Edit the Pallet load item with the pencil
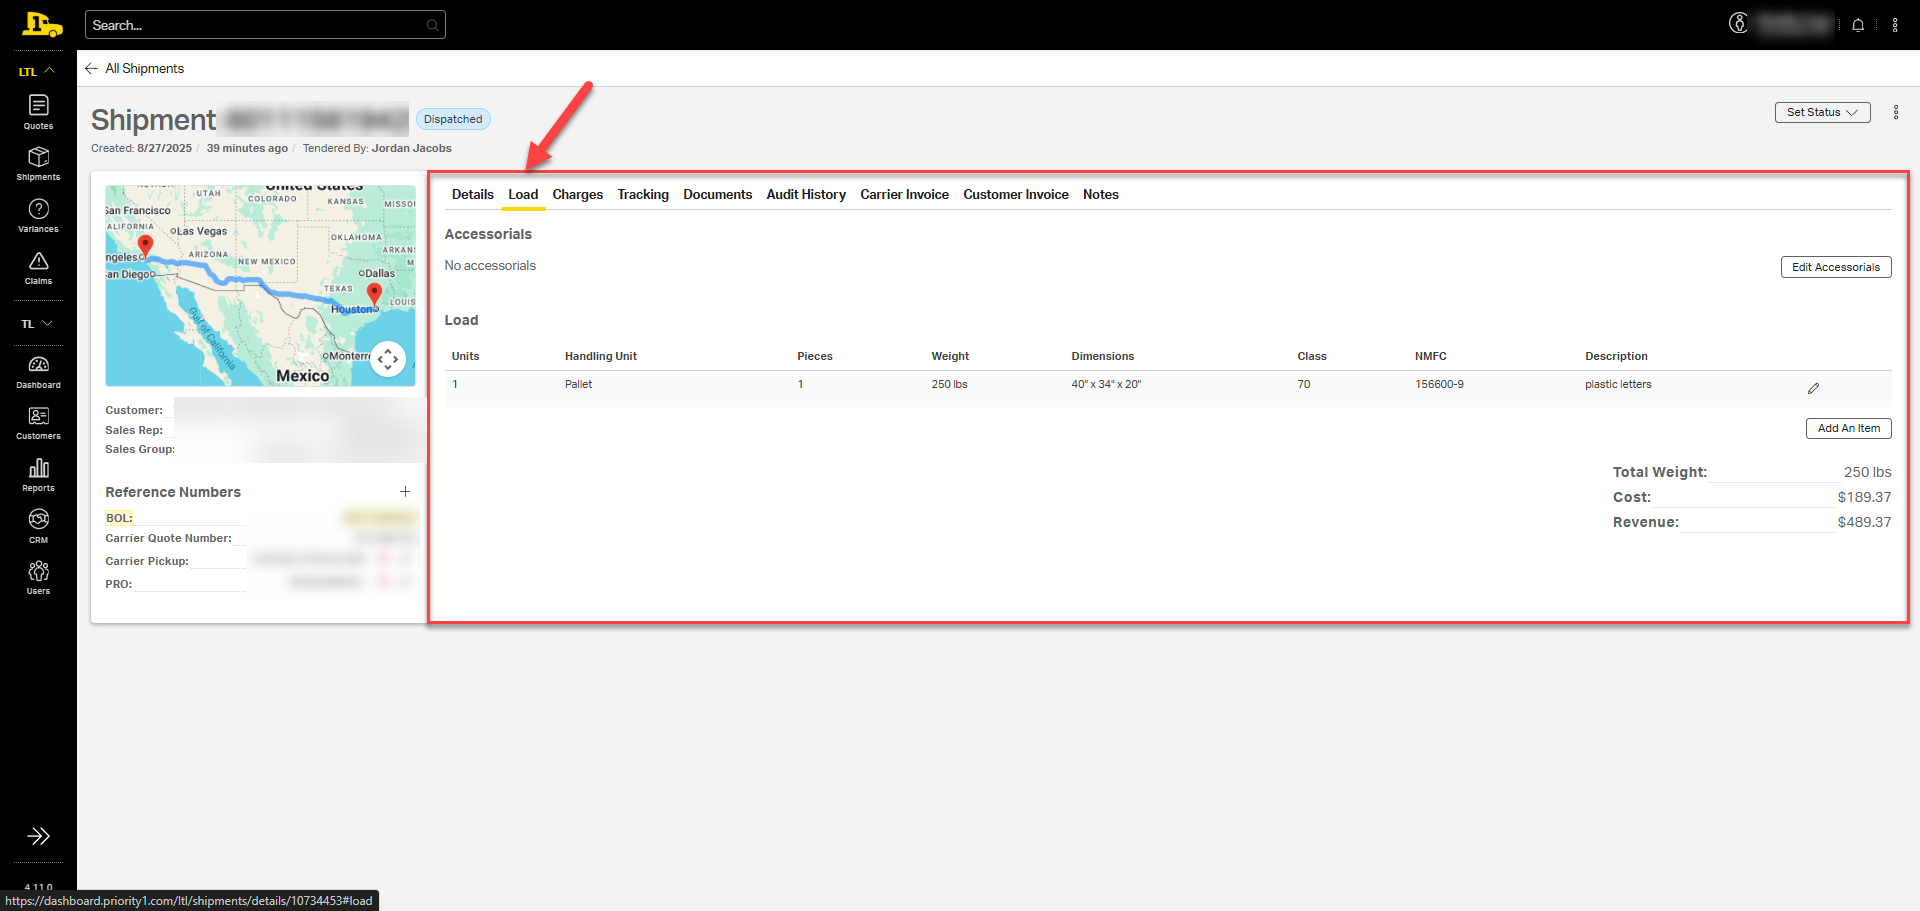 (x=1813, y=388)
